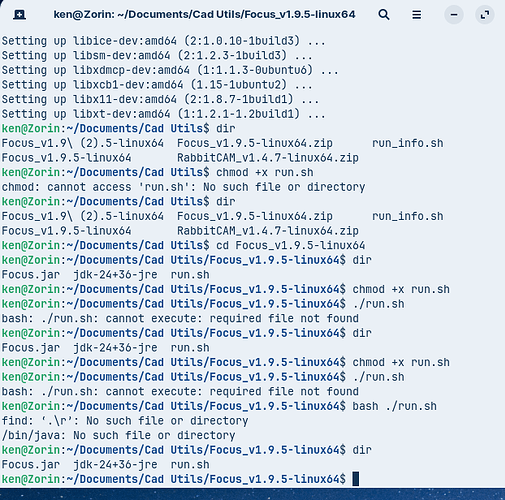This screenshot has height=500, width=505.
Task: Open the hamburger main menu
Action: (x=416, y=15)
